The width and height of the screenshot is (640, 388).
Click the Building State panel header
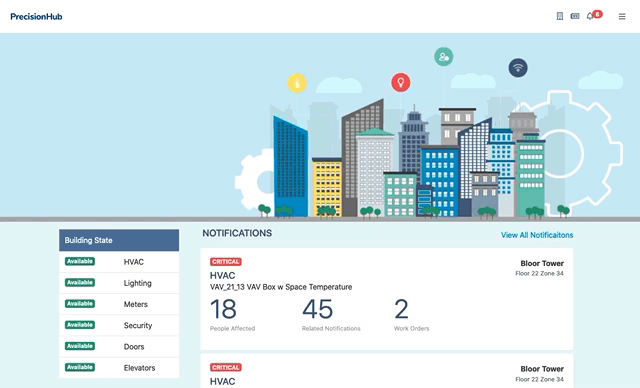point(119,240)
